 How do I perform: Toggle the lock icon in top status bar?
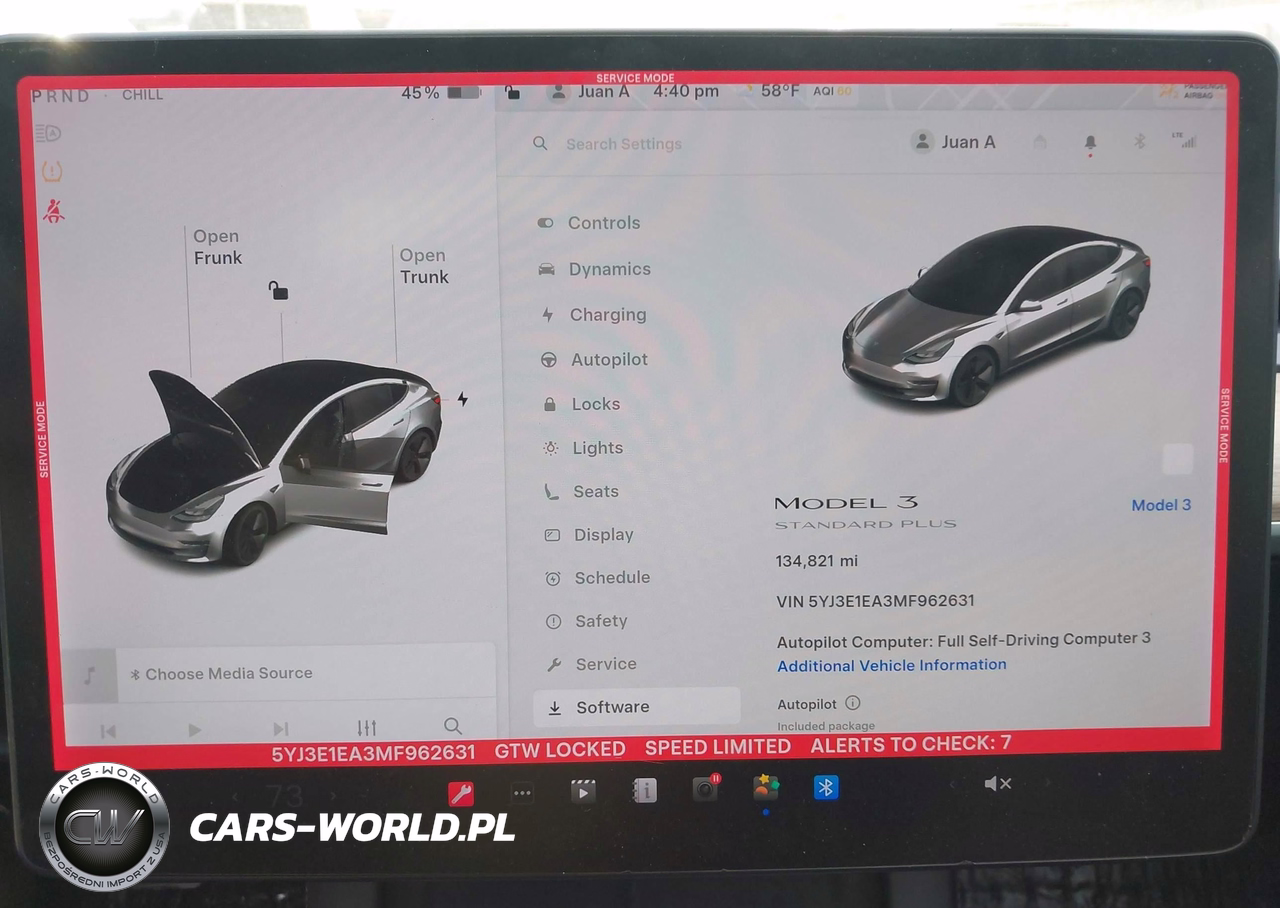click(512, 93)
